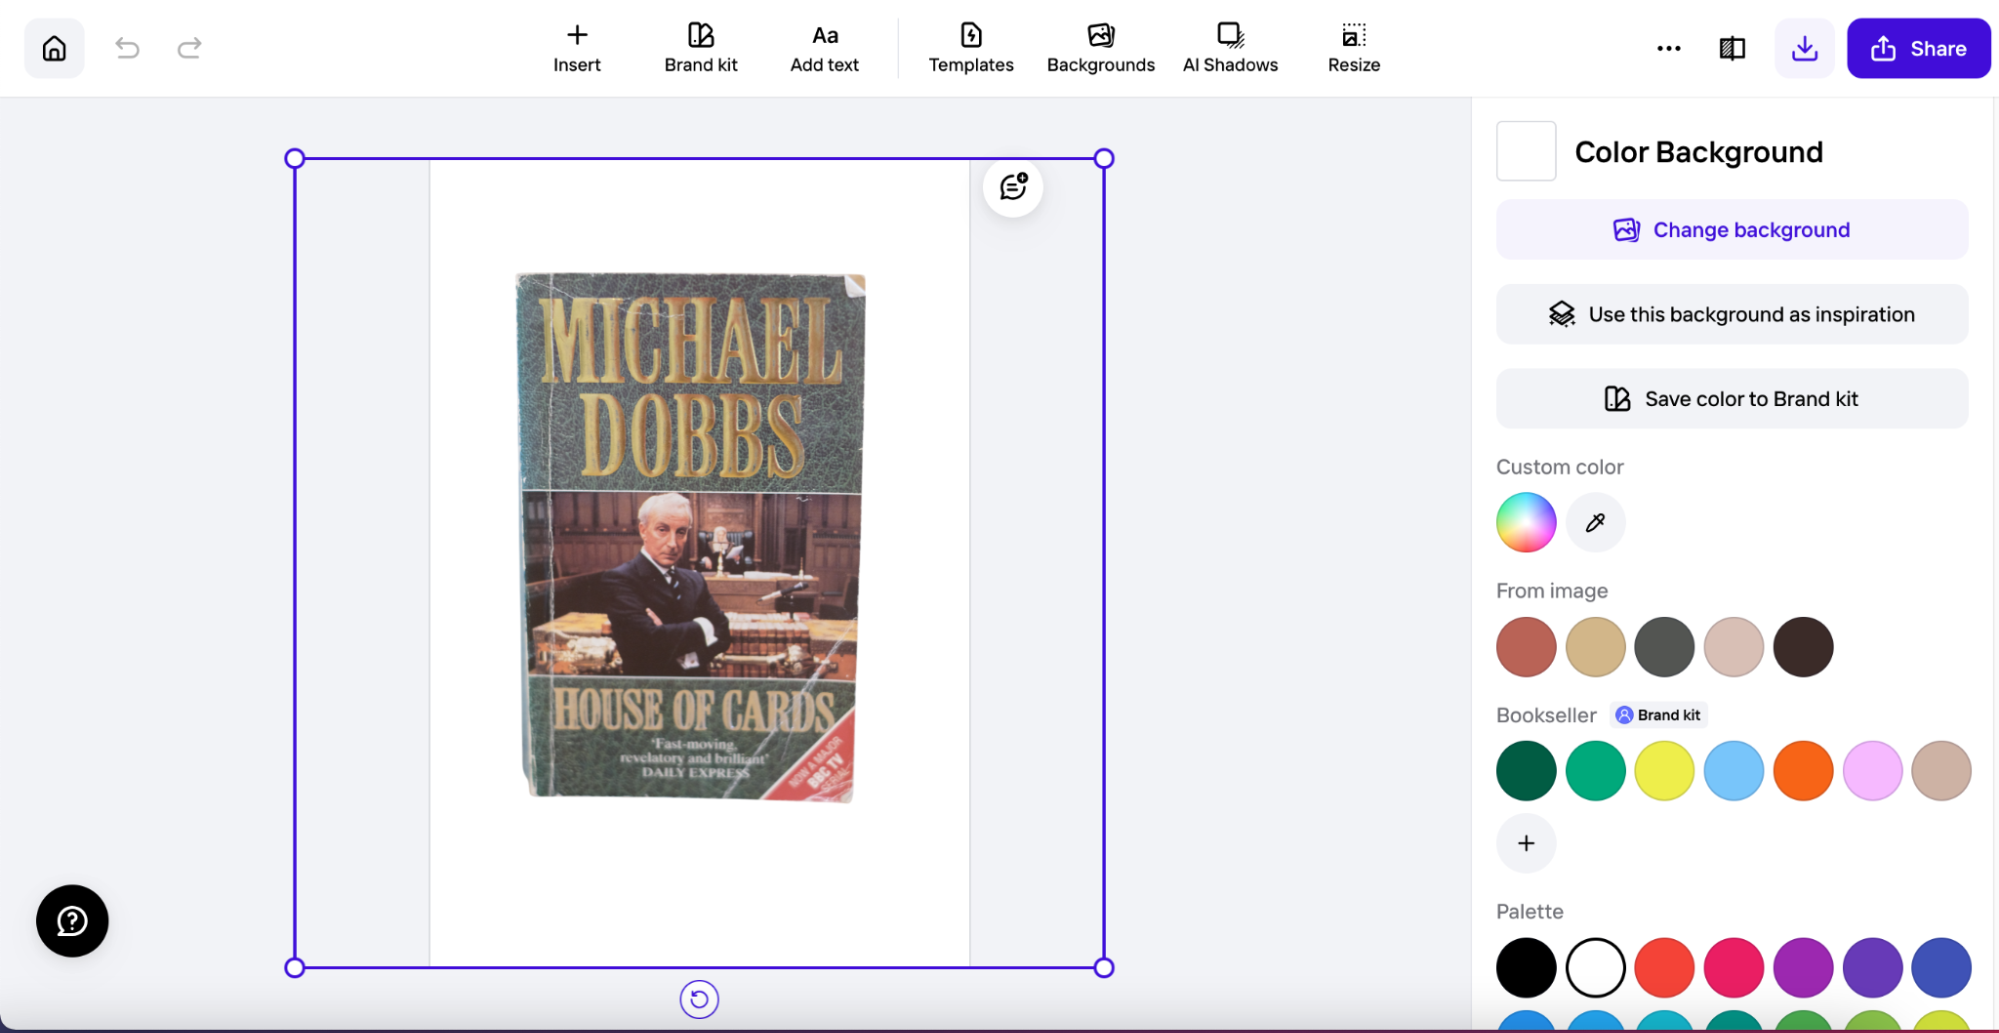The width and height of the screenshot is (1999, 1033).
Task: Click the top-left selection handle
Action: click(294, 158)
